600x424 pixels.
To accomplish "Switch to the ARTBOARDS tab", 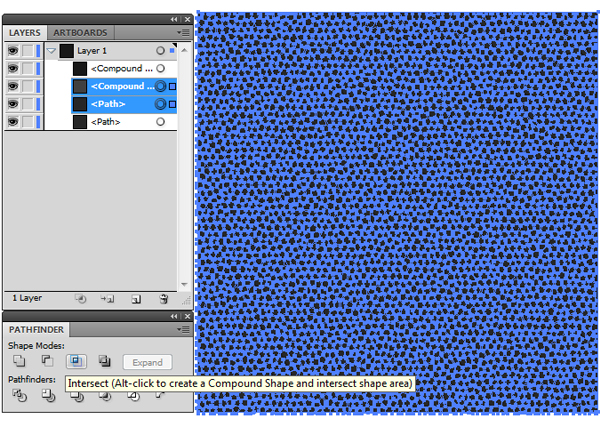I will [80, 33].
